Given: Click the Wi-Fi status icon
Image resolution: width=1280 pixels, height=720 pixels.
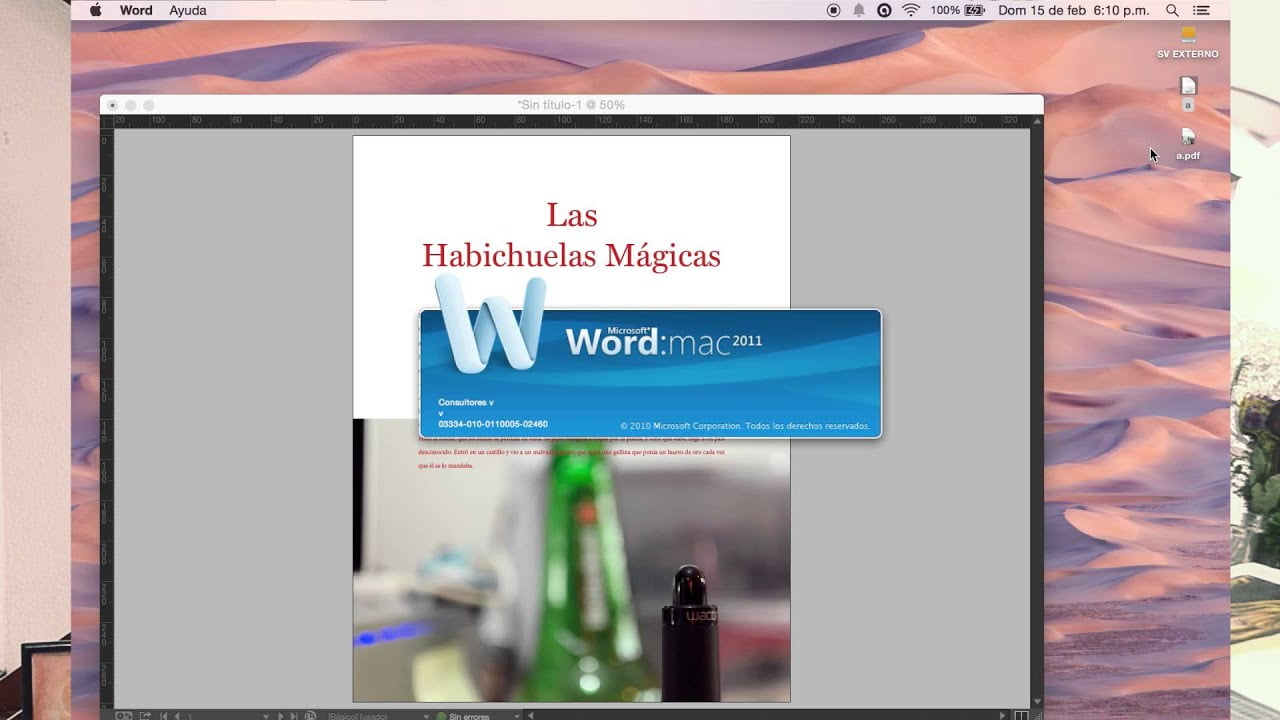Looking at the screenshot, I should pos(911,10).
